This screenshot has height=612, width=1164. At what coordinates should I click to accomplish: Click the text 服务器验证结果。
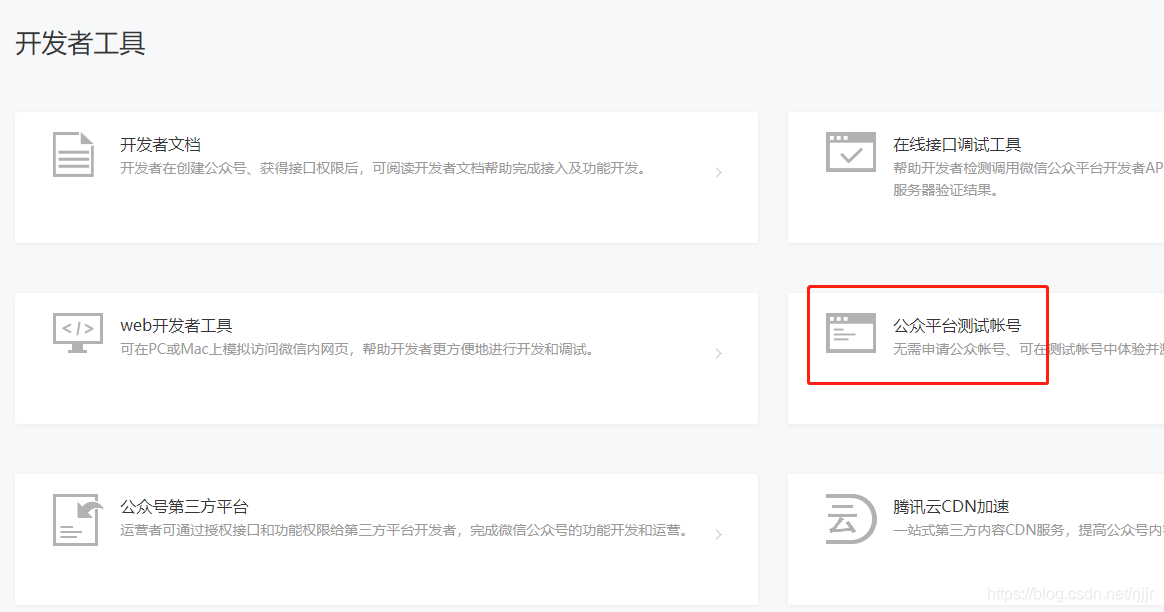[x=946, y=190]
